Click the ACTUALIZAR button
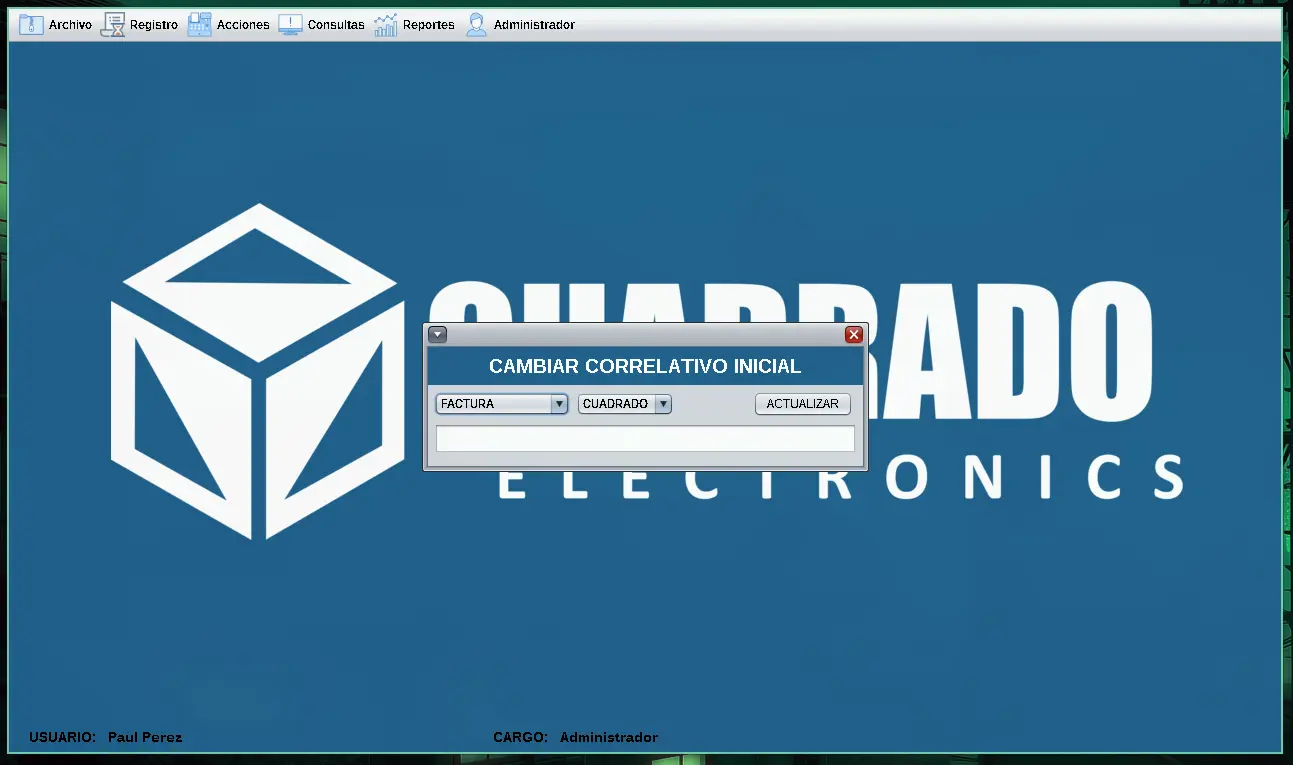 click(x=802, y=404)
